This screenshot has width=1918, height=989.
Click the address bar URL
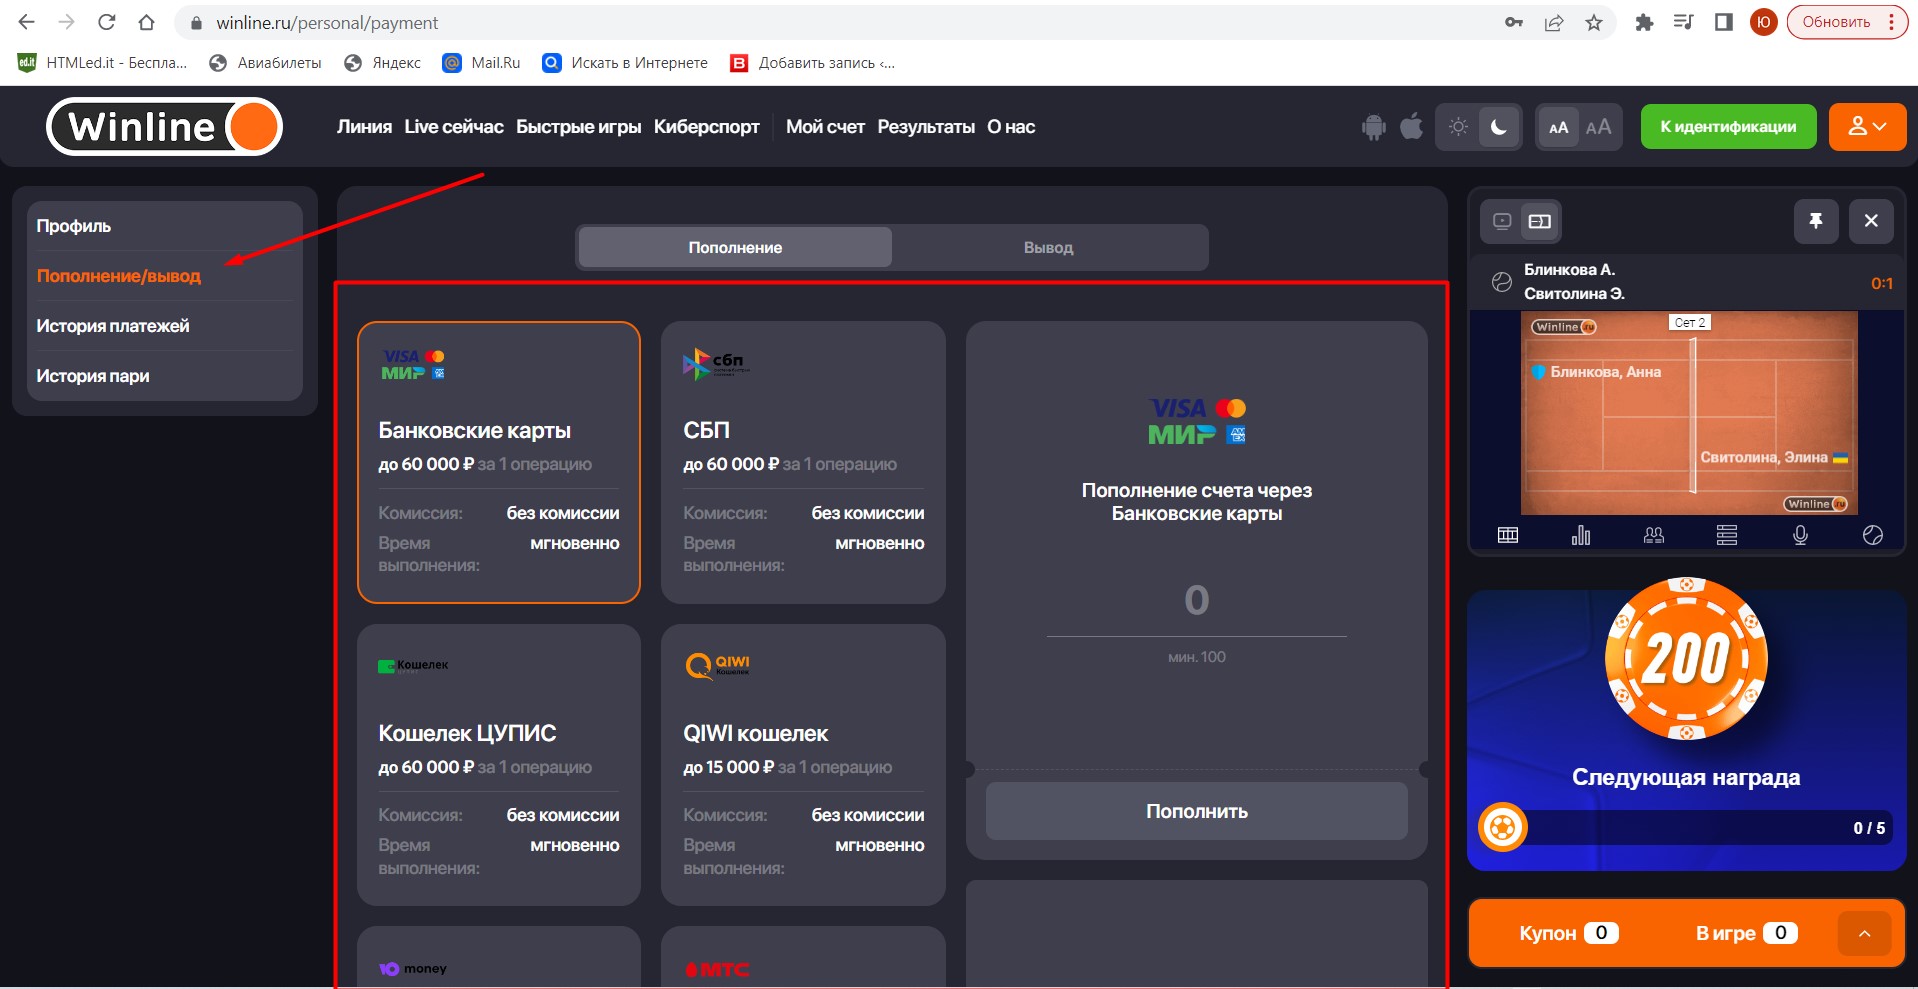pyautogui.click(x=327, y=22)
